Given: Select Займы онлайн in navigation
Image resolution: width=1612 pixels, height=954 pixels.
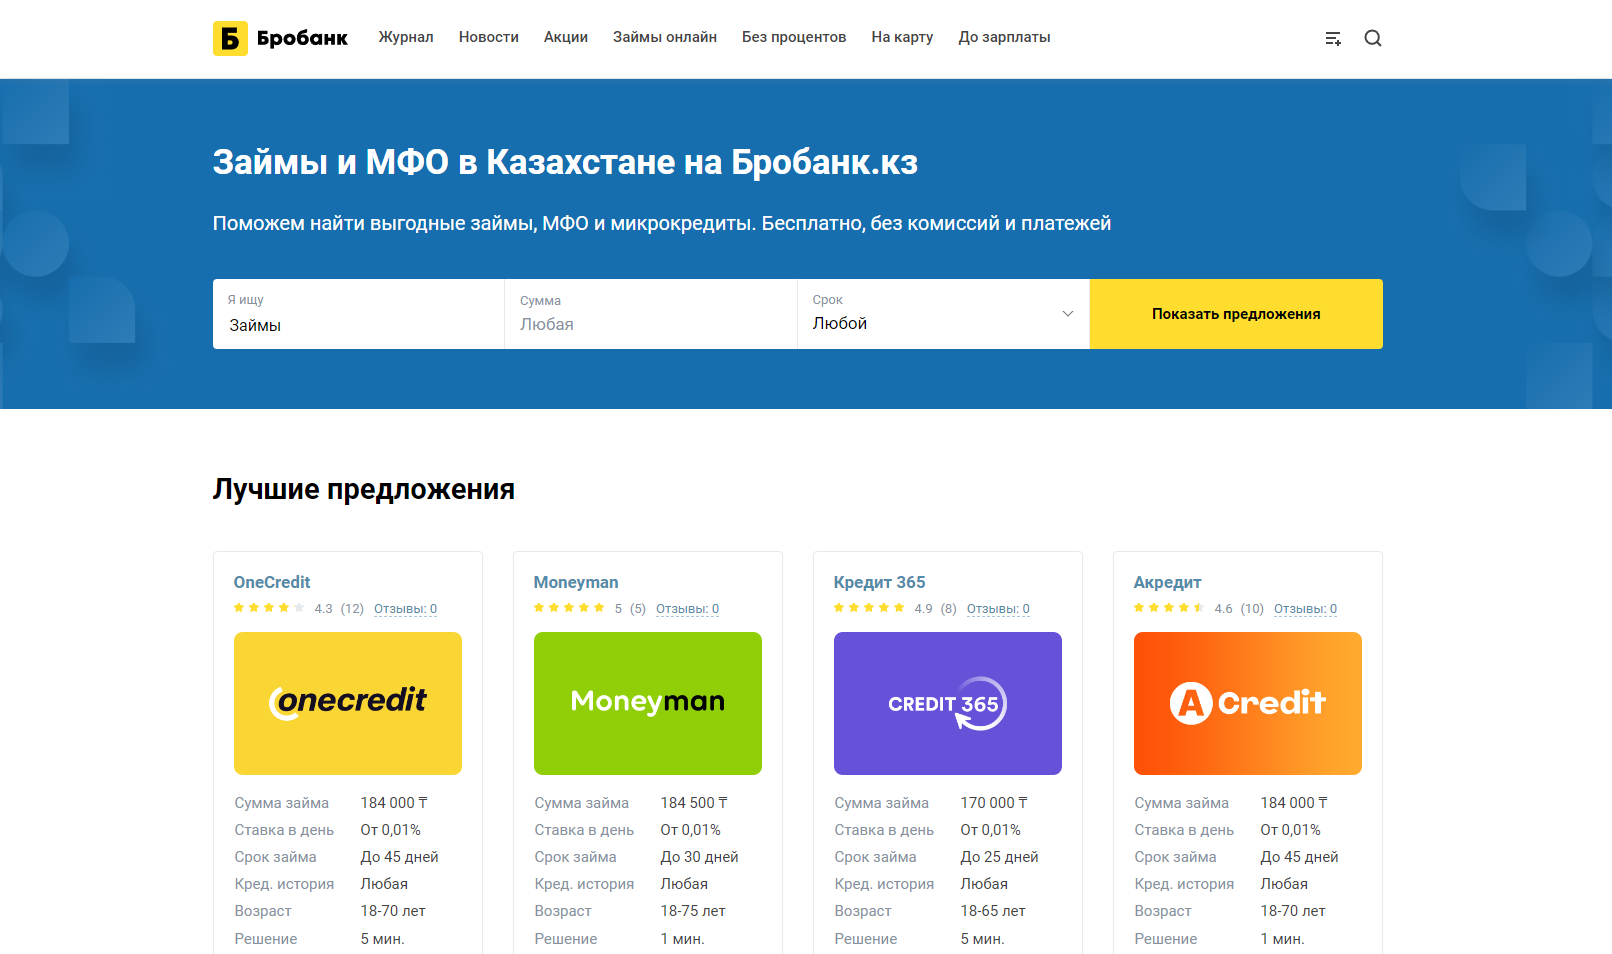Looking at the screenshot, I should coord(665,37).
